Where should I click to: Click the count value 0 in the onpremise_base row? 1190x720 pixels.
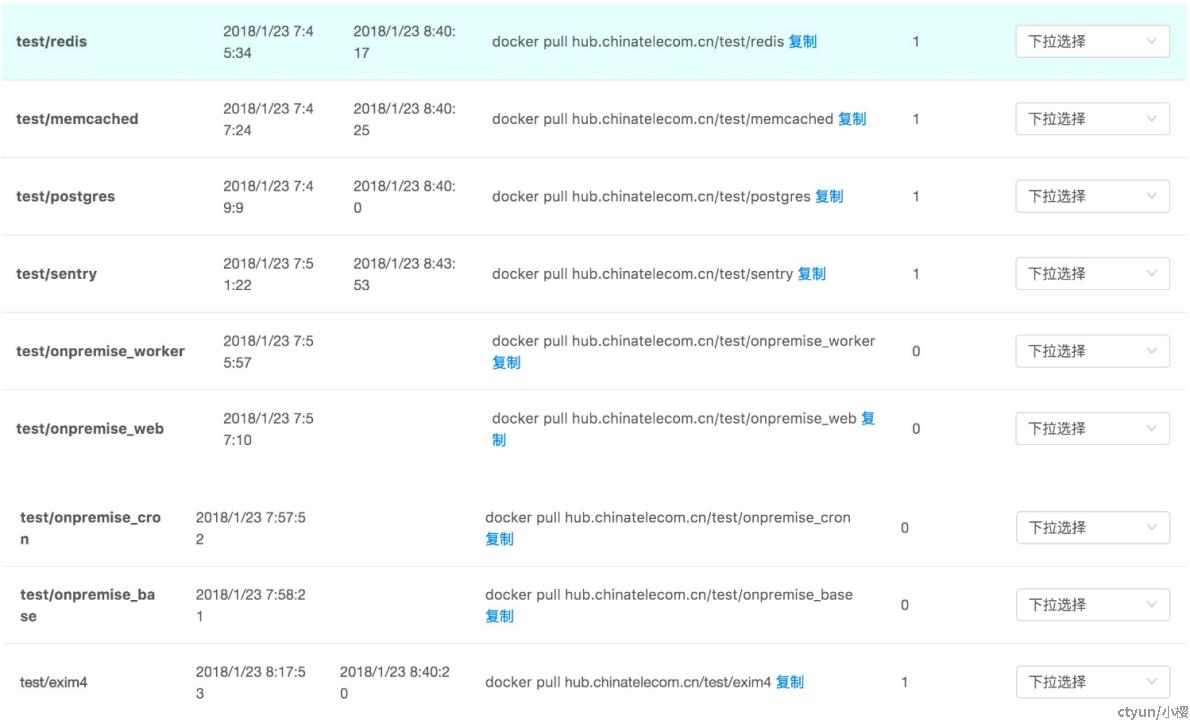click(905, 605)
